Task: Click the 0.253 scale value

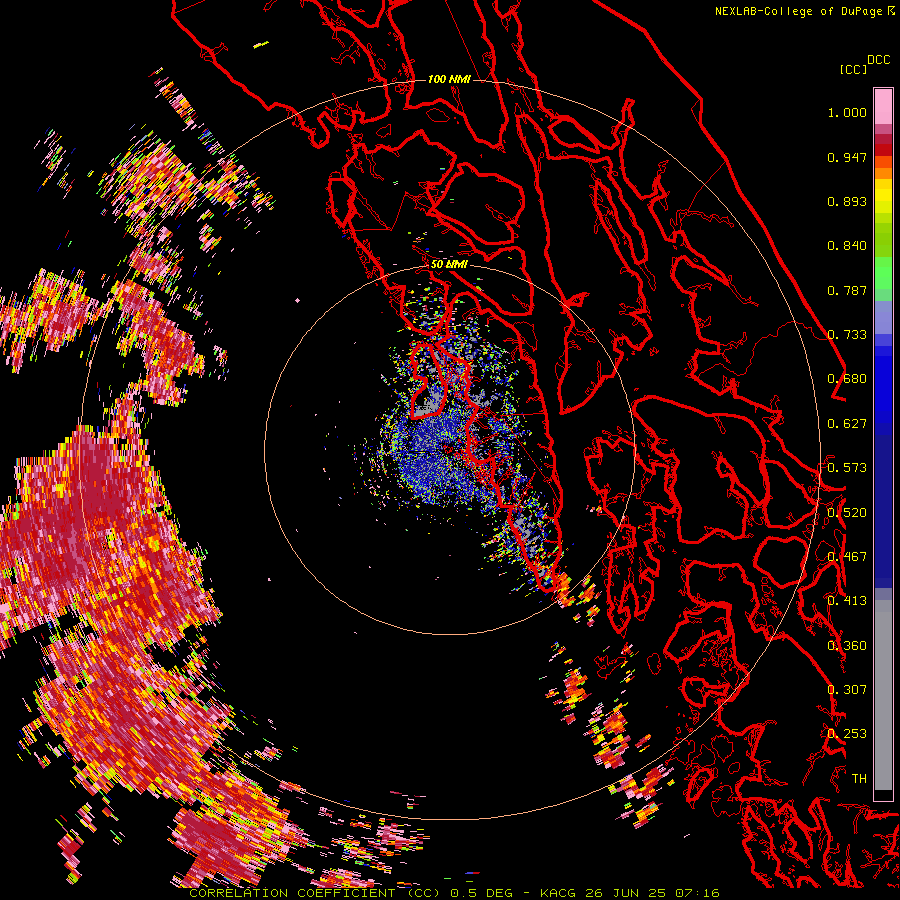Action: pos(847,734)
